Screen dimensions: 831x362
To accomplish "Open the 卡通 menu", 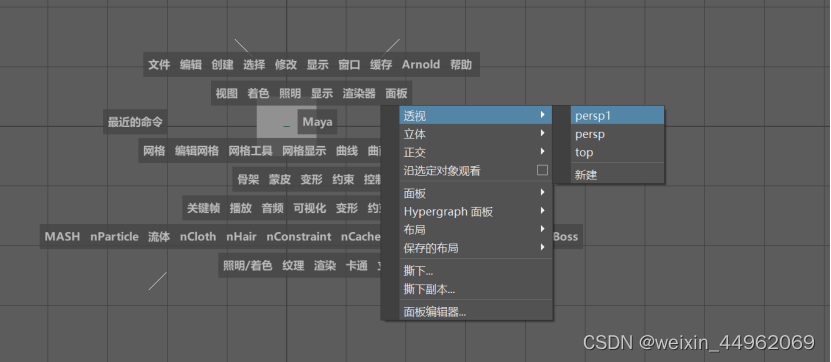I will (x=357, y=266).
